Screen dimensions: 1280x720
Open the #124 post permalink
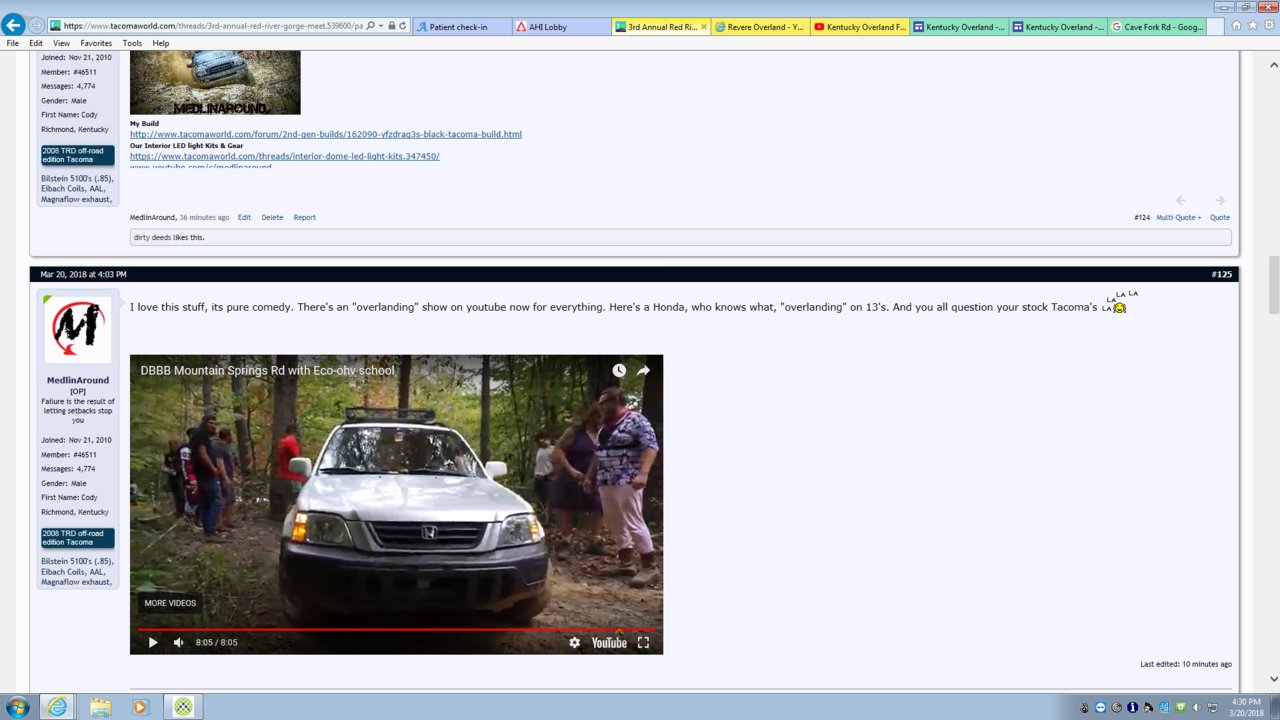pyautogui.click(x=1142, y=217)
